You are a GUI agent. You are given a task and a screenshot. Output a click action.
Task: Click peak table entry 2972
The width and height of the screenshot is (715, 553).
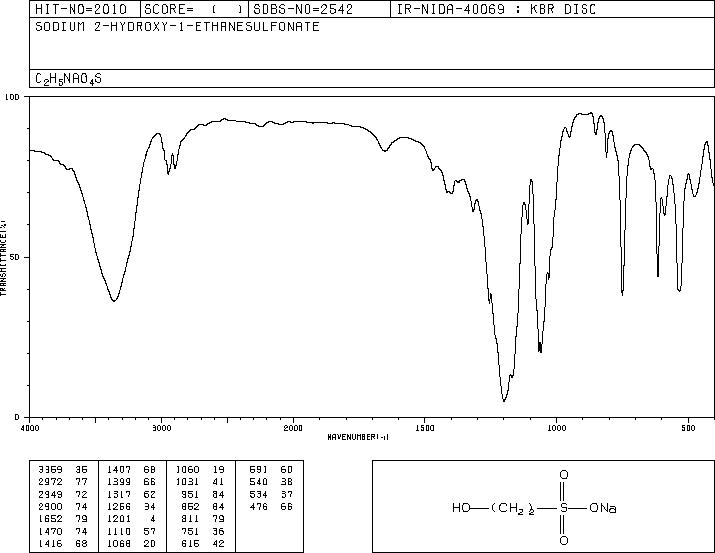[x=51, y=481]
